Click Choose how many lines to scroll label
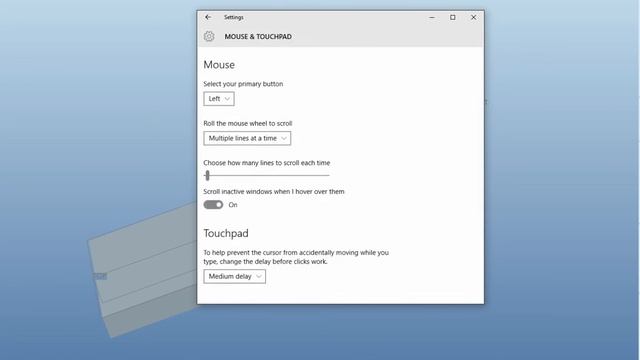Image resolution: width=640 pixels, height=360 pixels. (x=267, y=163)
